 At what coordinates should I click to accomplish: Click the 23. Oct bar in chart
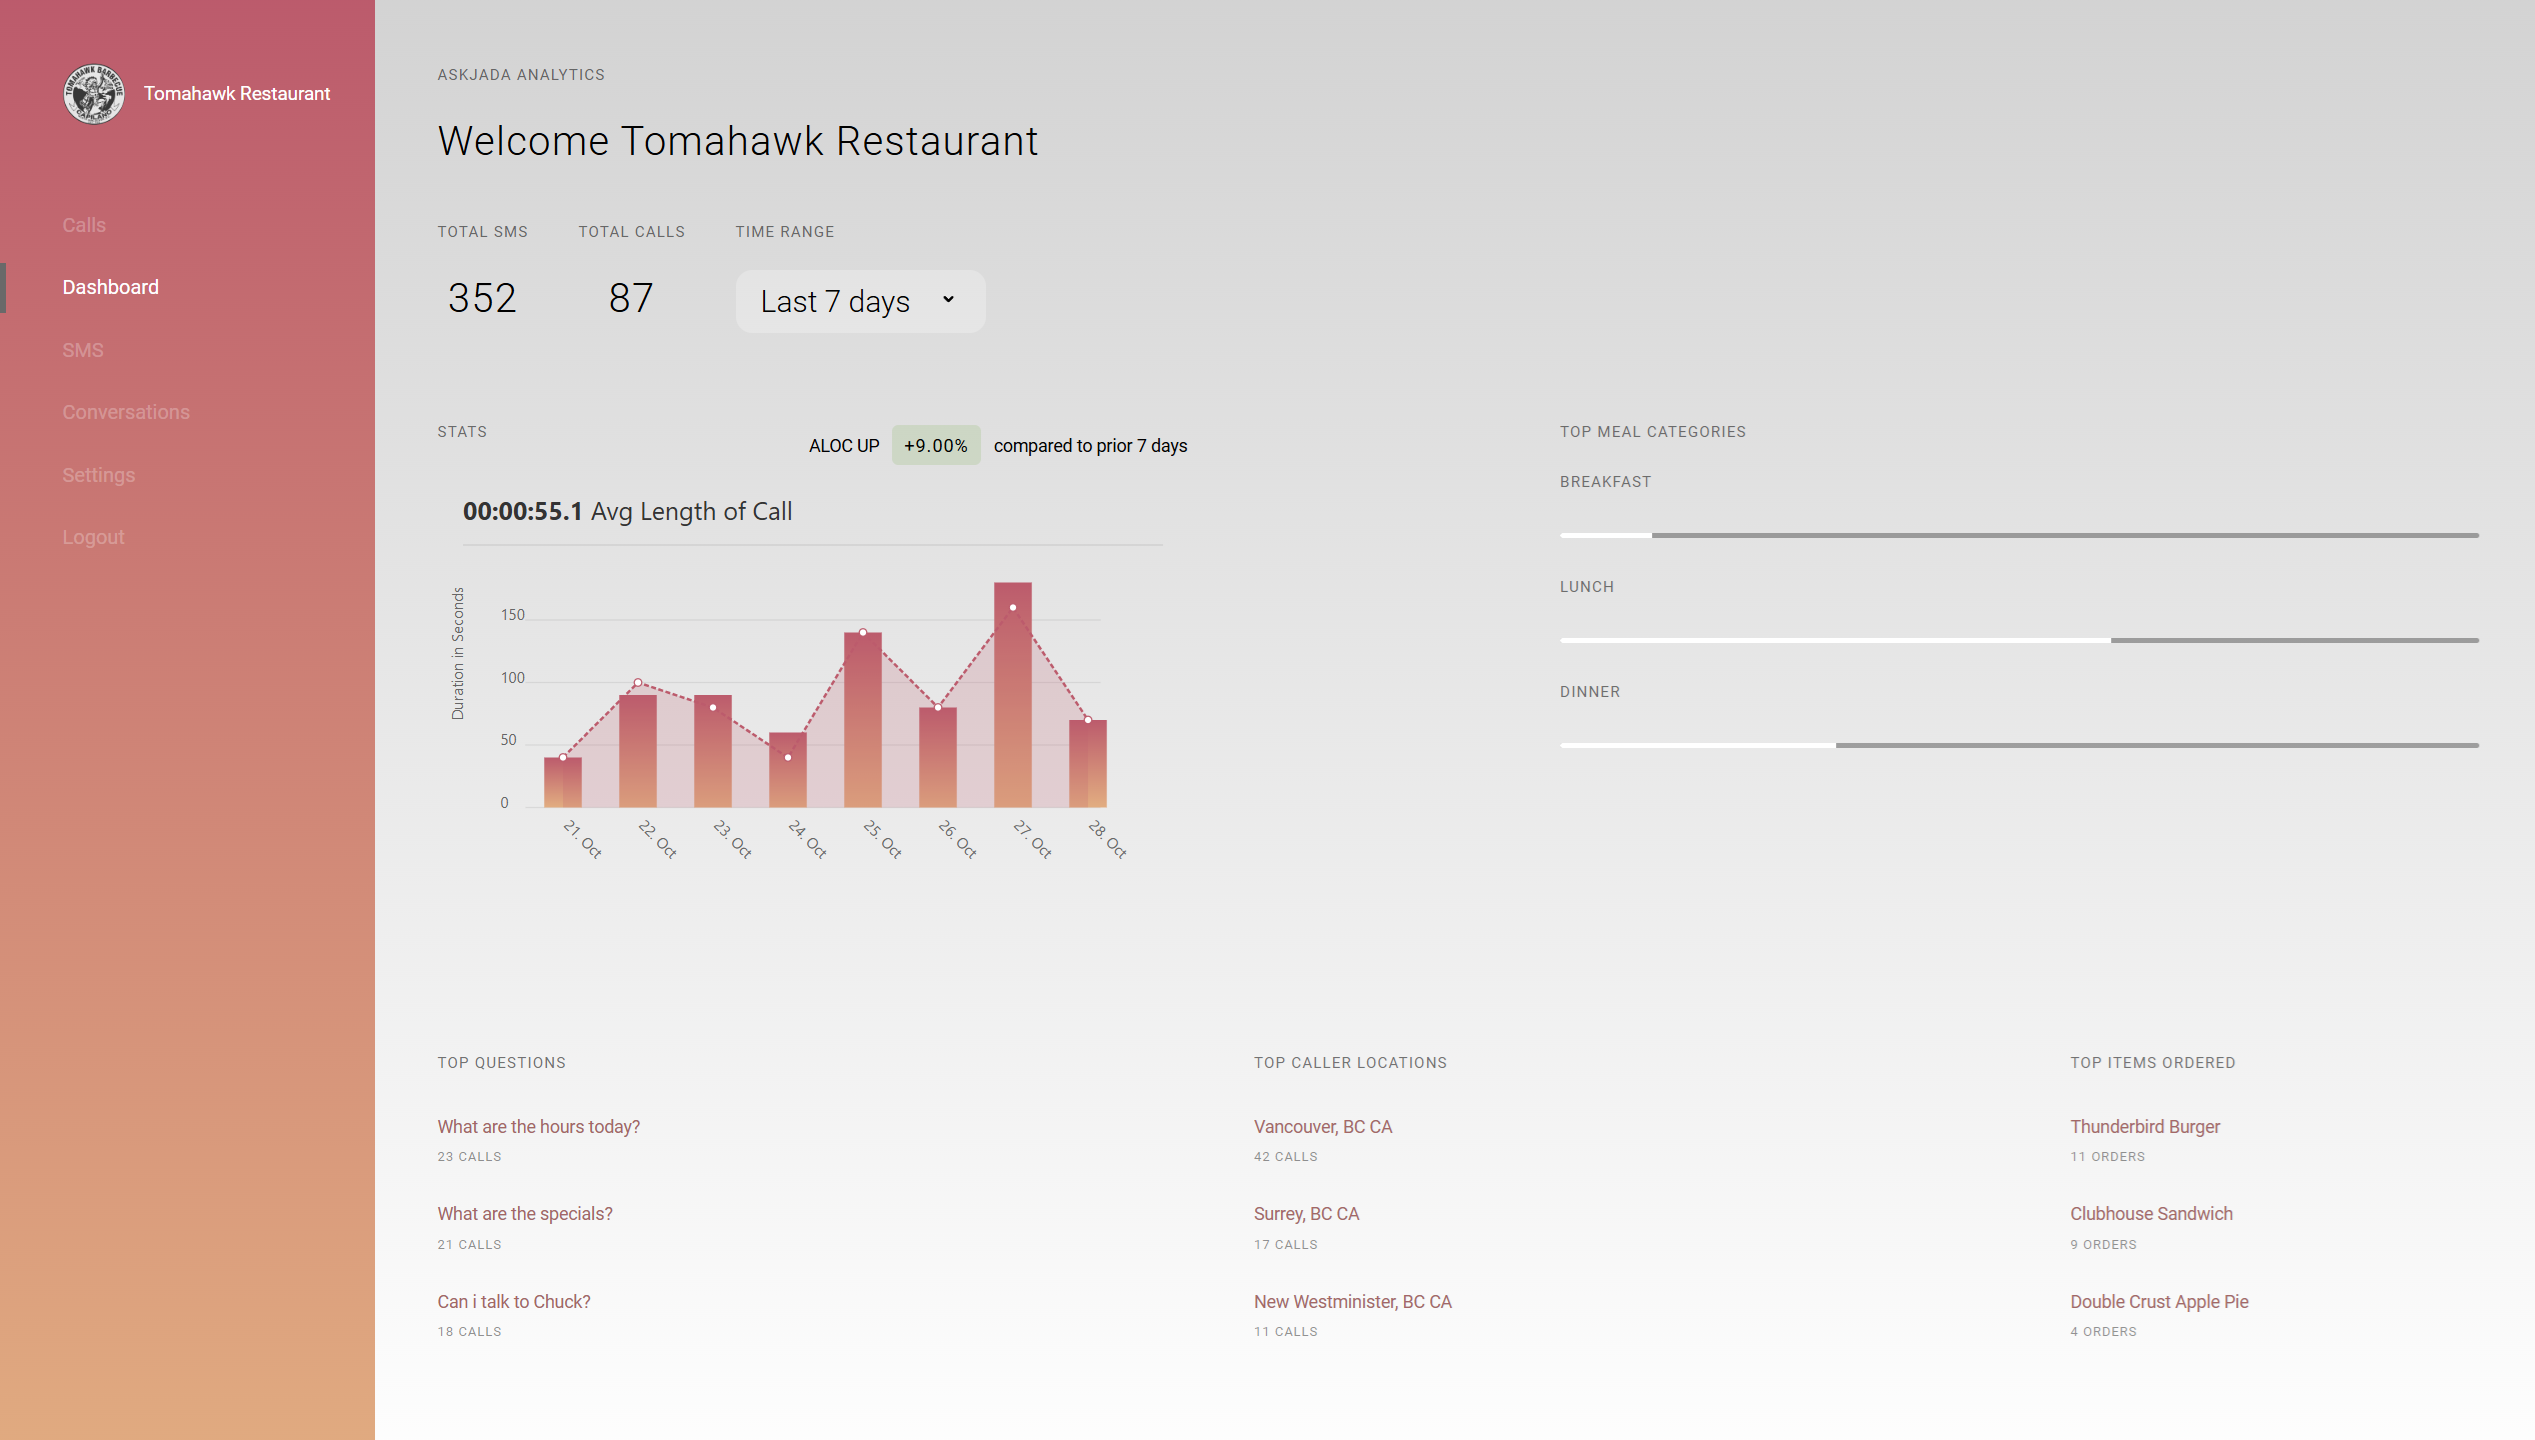(713, 751)
